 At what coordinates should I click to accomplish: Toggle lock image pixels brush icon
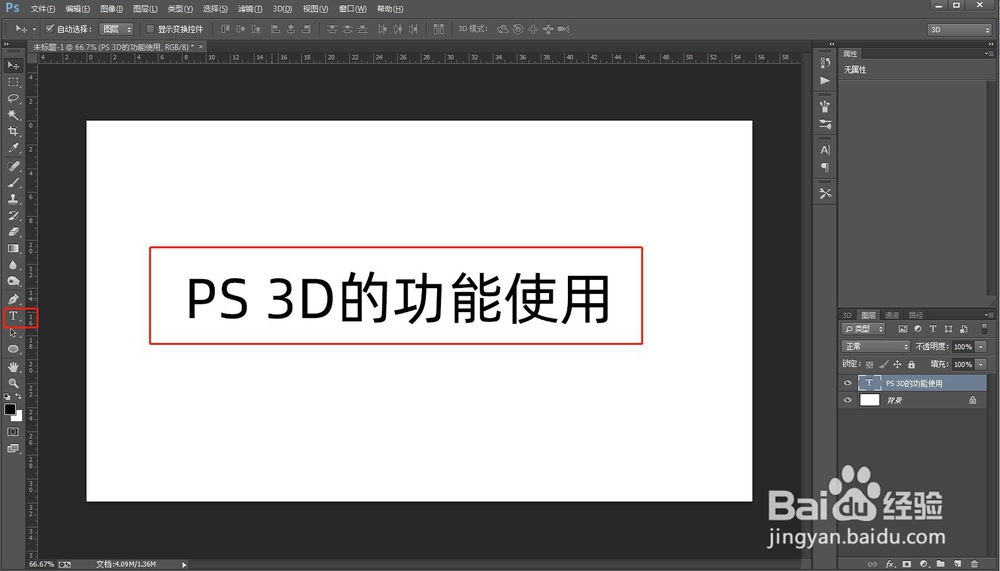883,364
